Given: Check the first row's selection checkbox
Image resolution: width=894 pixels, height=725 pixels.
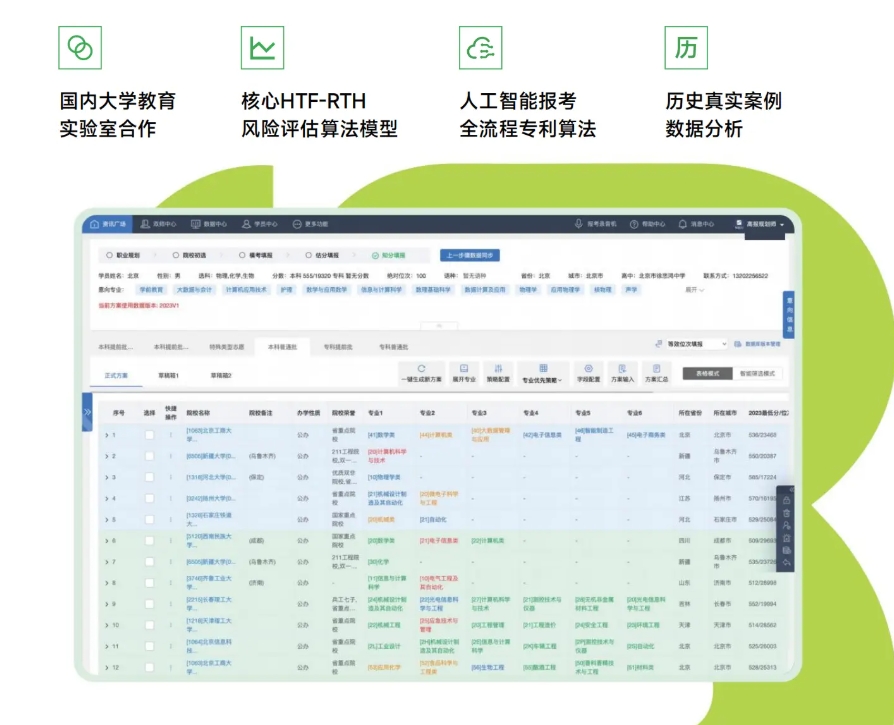Looking at the screenshot, I should (149, 432).
